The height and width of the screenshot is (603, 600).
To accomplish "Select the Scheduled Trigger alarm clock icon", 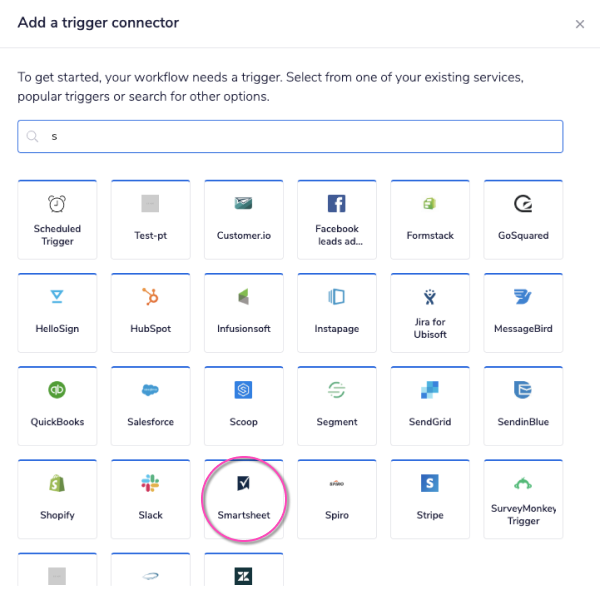I will pyautogui.click(x=57, y=204).
